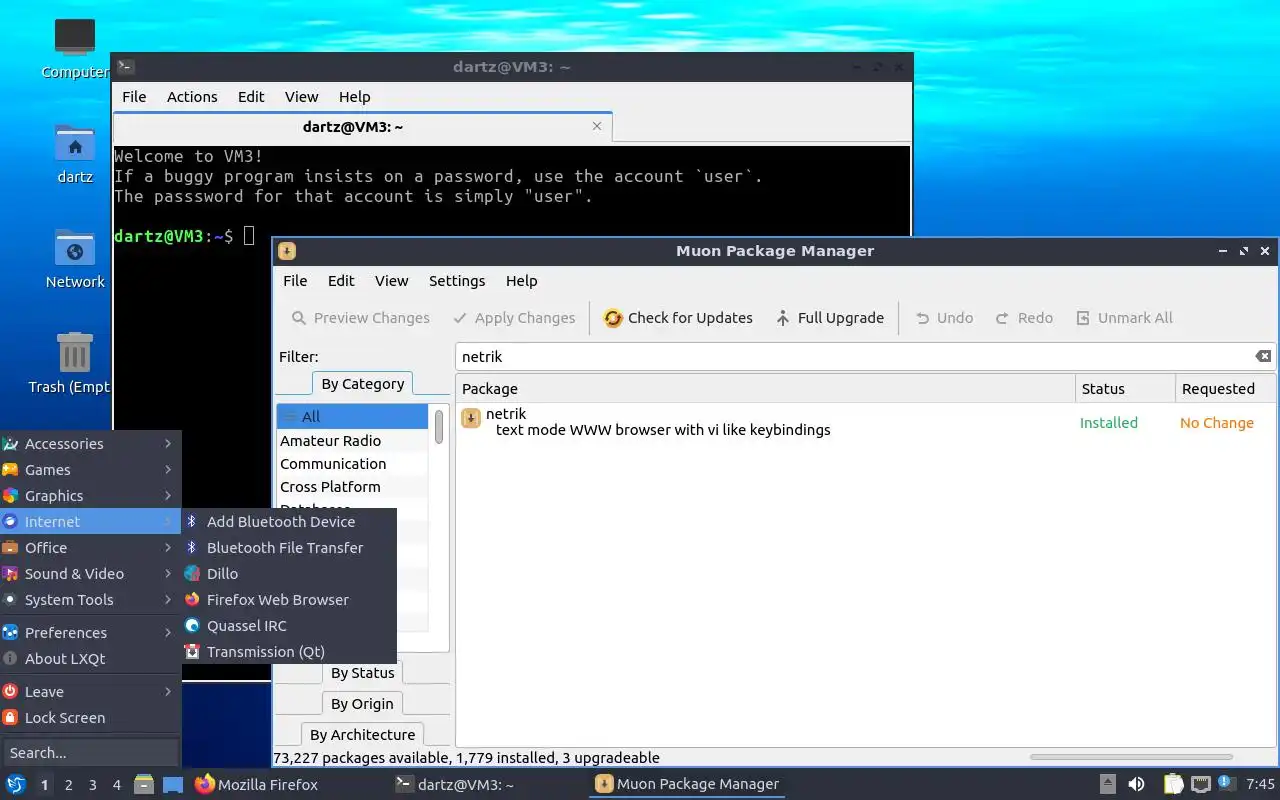Click the LXQt start menu button
Viewport: 1280px width, 800px height.
tap(16, 784)
